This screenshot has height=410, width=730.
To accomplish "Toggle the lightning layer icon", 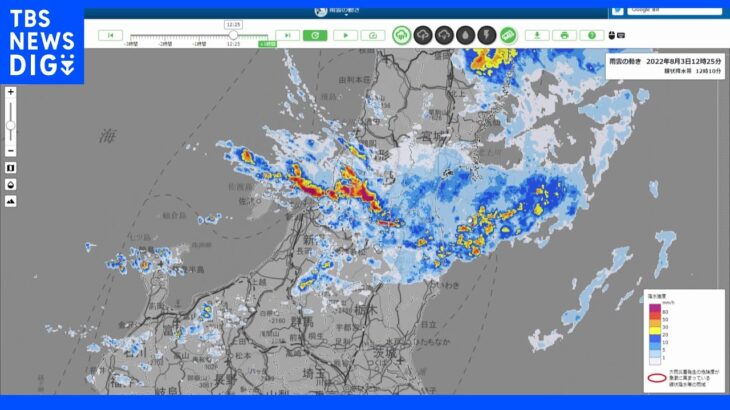I will [x=486, y=35].
